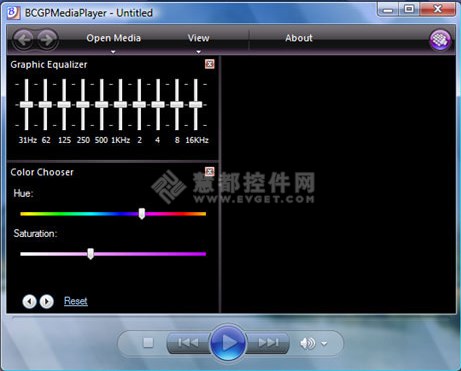Mute audio using the speaker icon
This screenshot has width=461, height=371.
point(307,343)
